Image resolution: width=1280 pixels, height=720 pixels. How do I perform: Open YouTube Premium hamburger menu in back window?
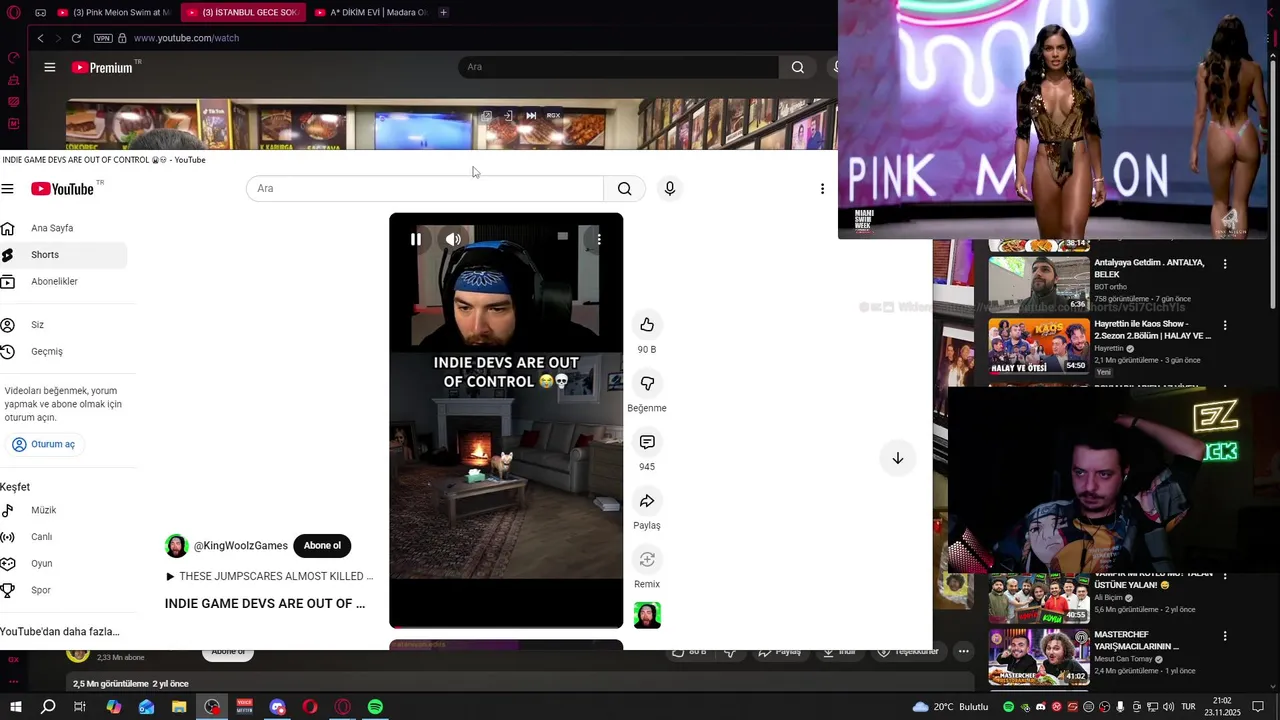49,67
